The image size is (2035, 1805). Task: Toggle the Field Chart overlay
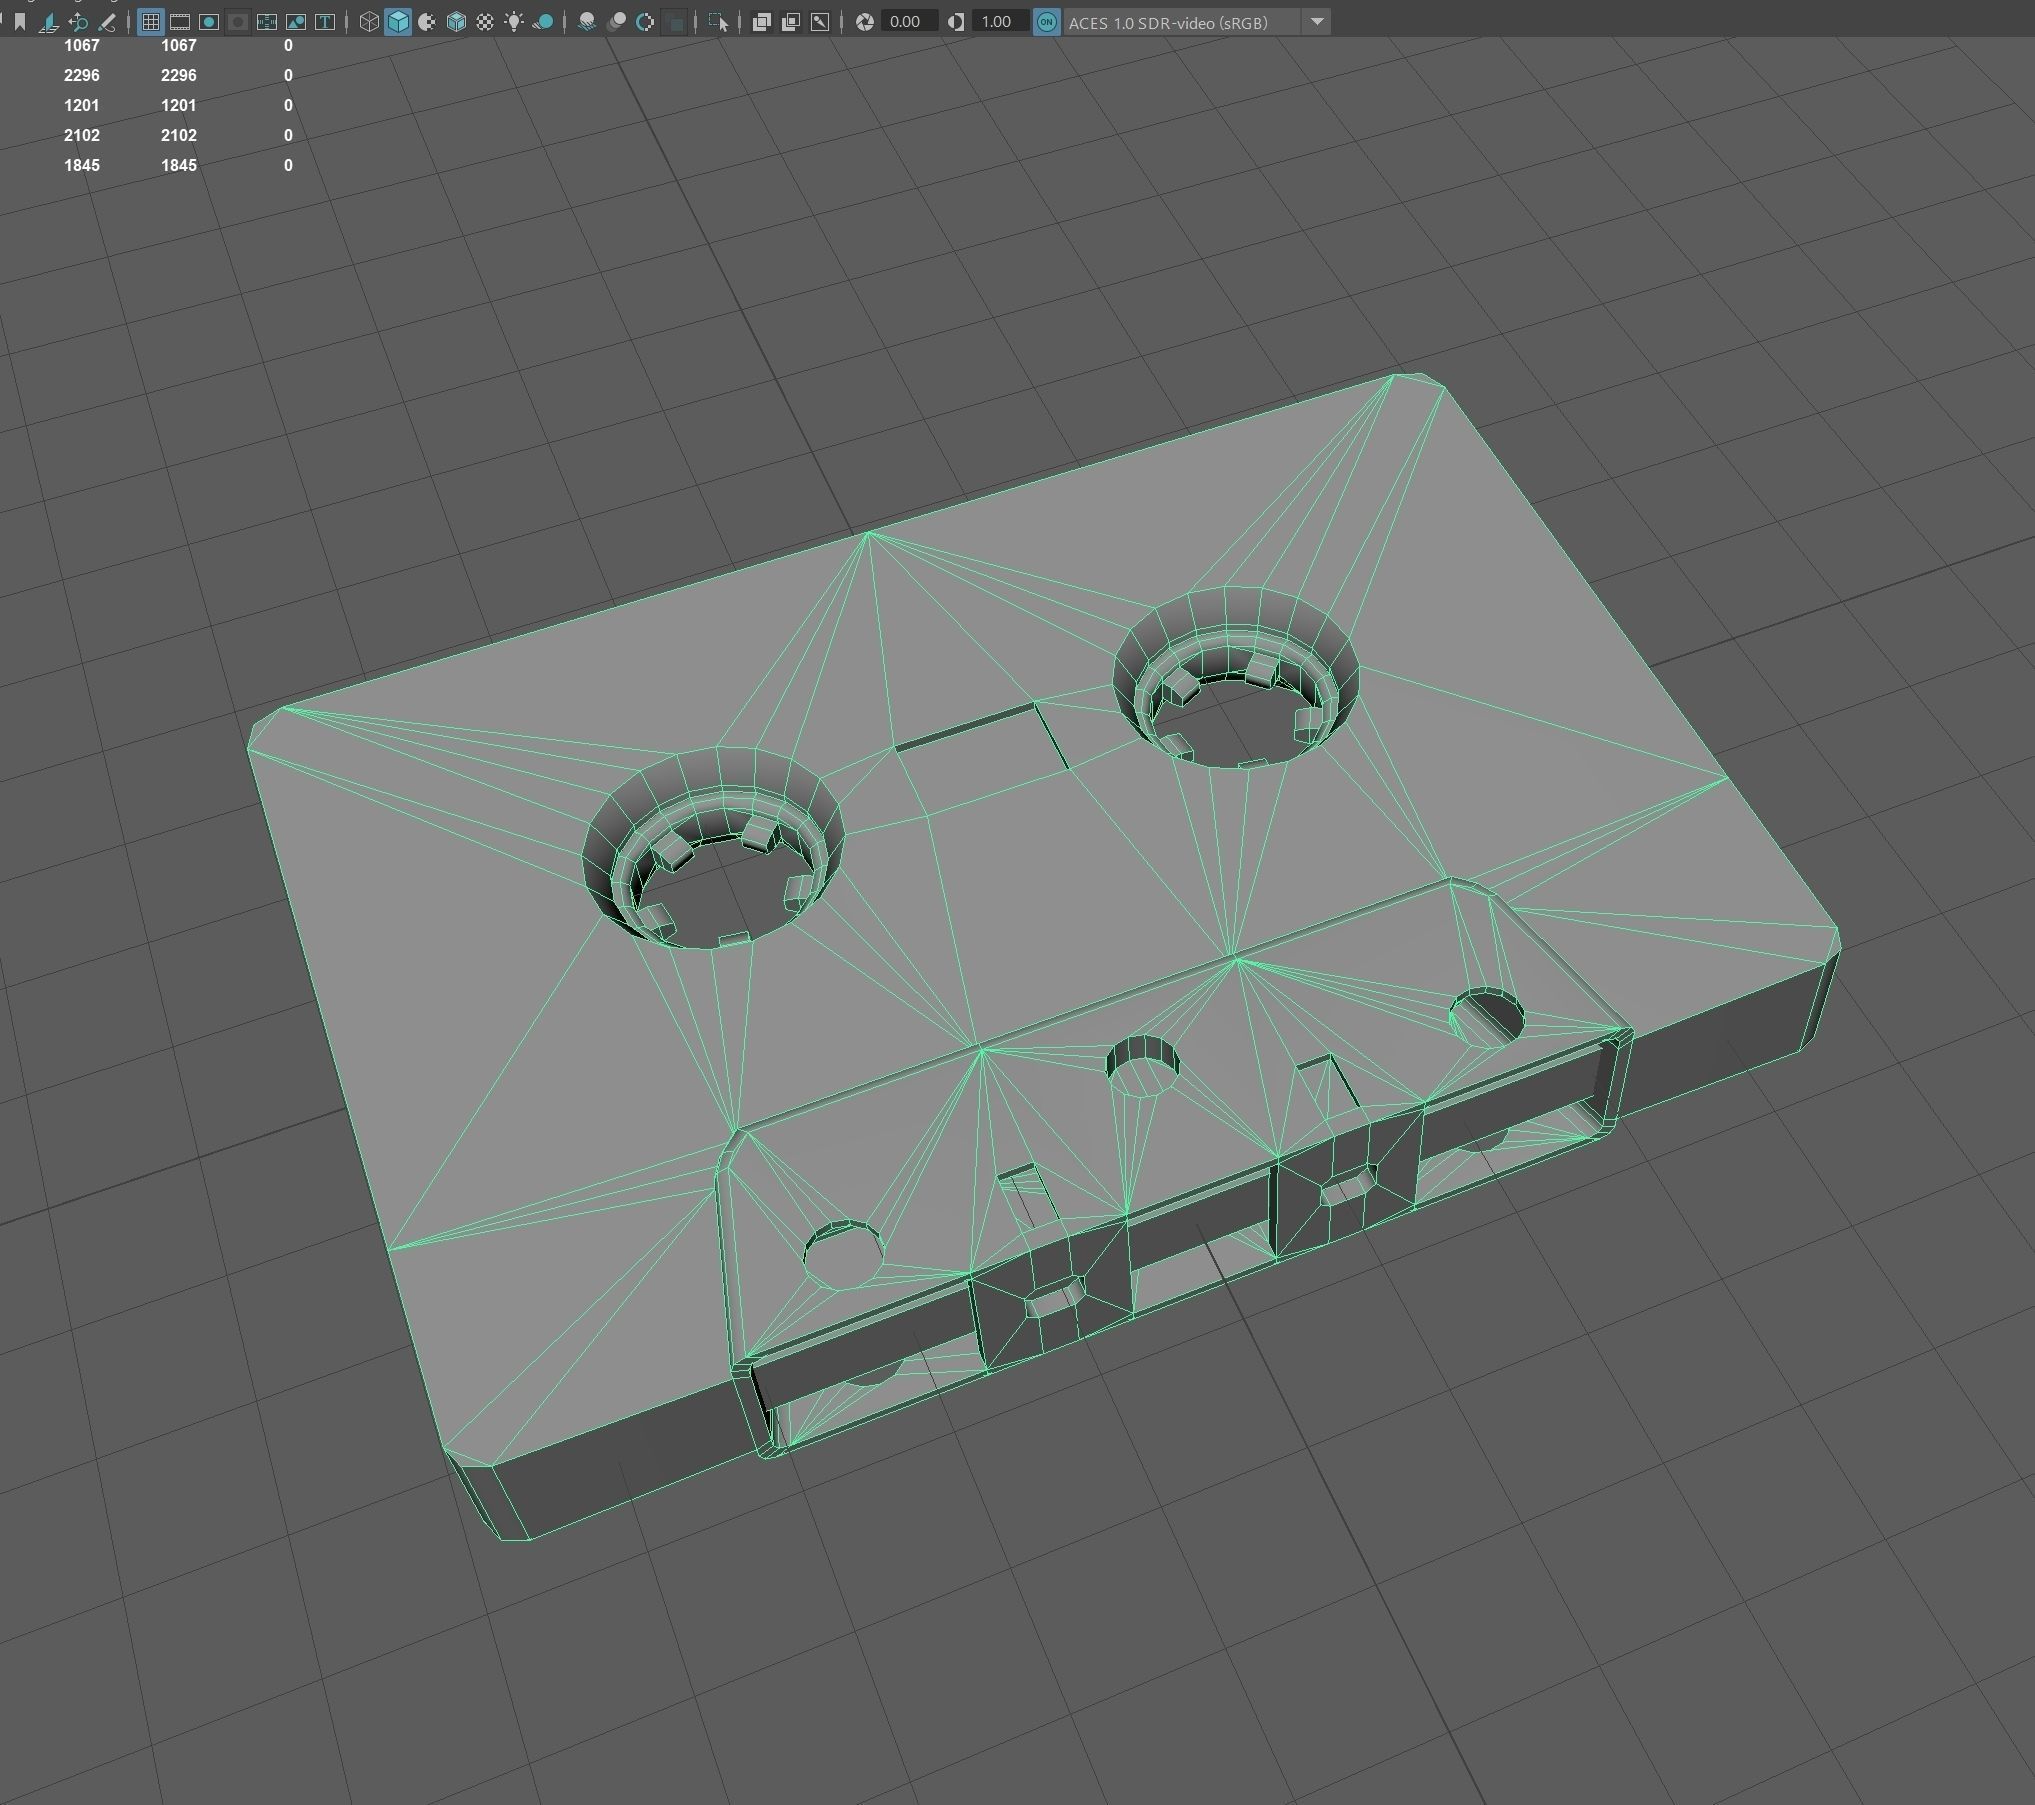[267, 21]
